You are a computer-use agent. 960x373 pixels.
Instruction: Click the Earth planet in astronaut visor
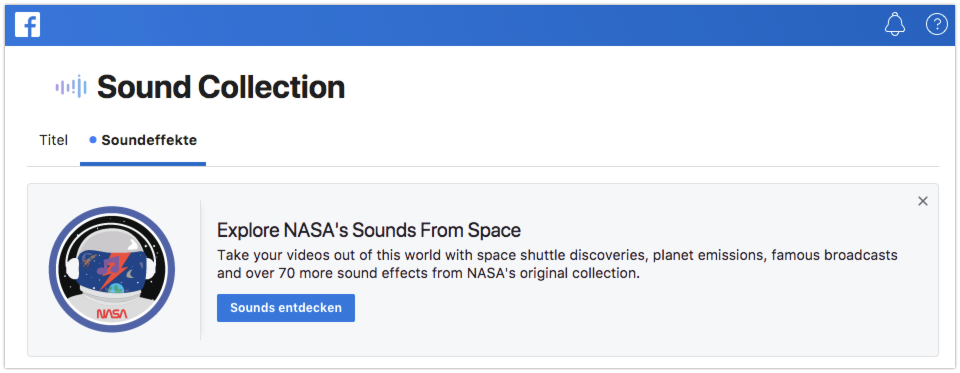pyautogui.click(x=116, y=287)
